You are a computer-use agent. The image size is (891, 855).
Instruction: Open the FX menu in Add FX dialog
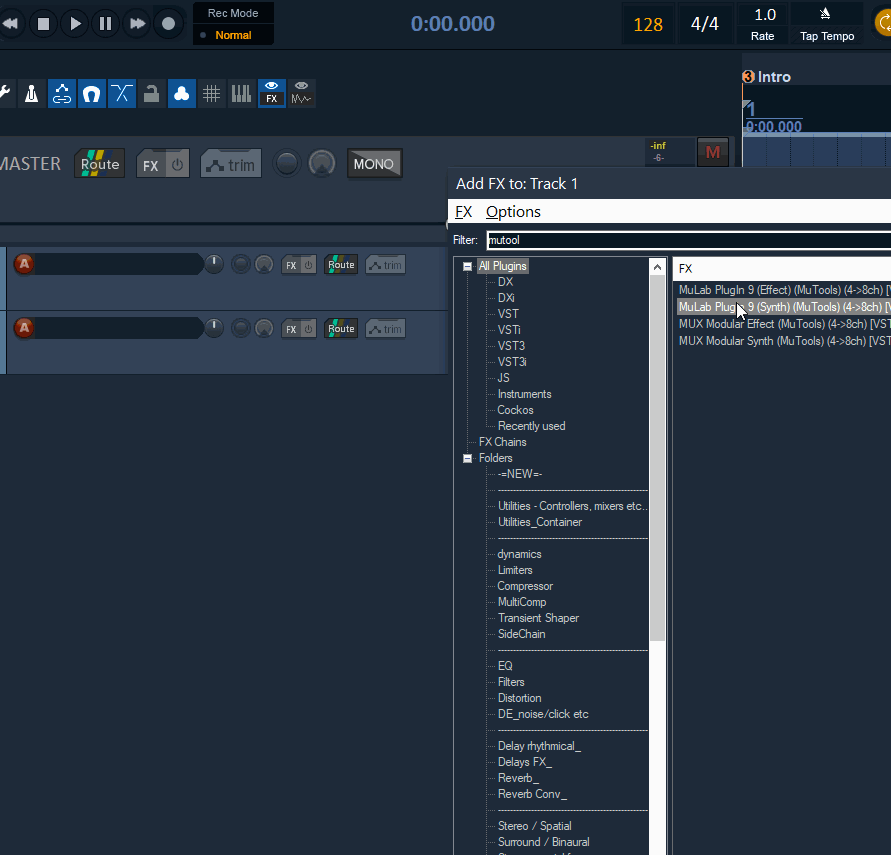click(463, 212)
